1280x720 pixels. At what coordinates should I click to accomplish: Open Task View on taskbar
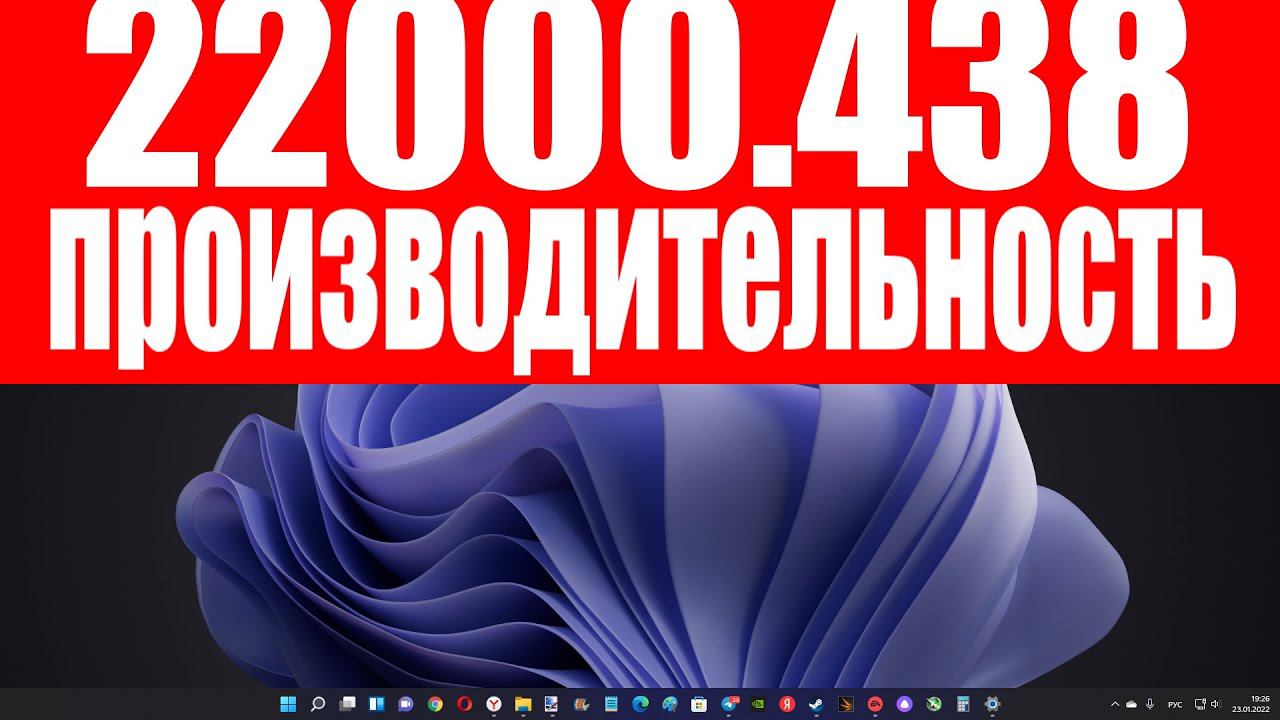(x=347, y=703)
